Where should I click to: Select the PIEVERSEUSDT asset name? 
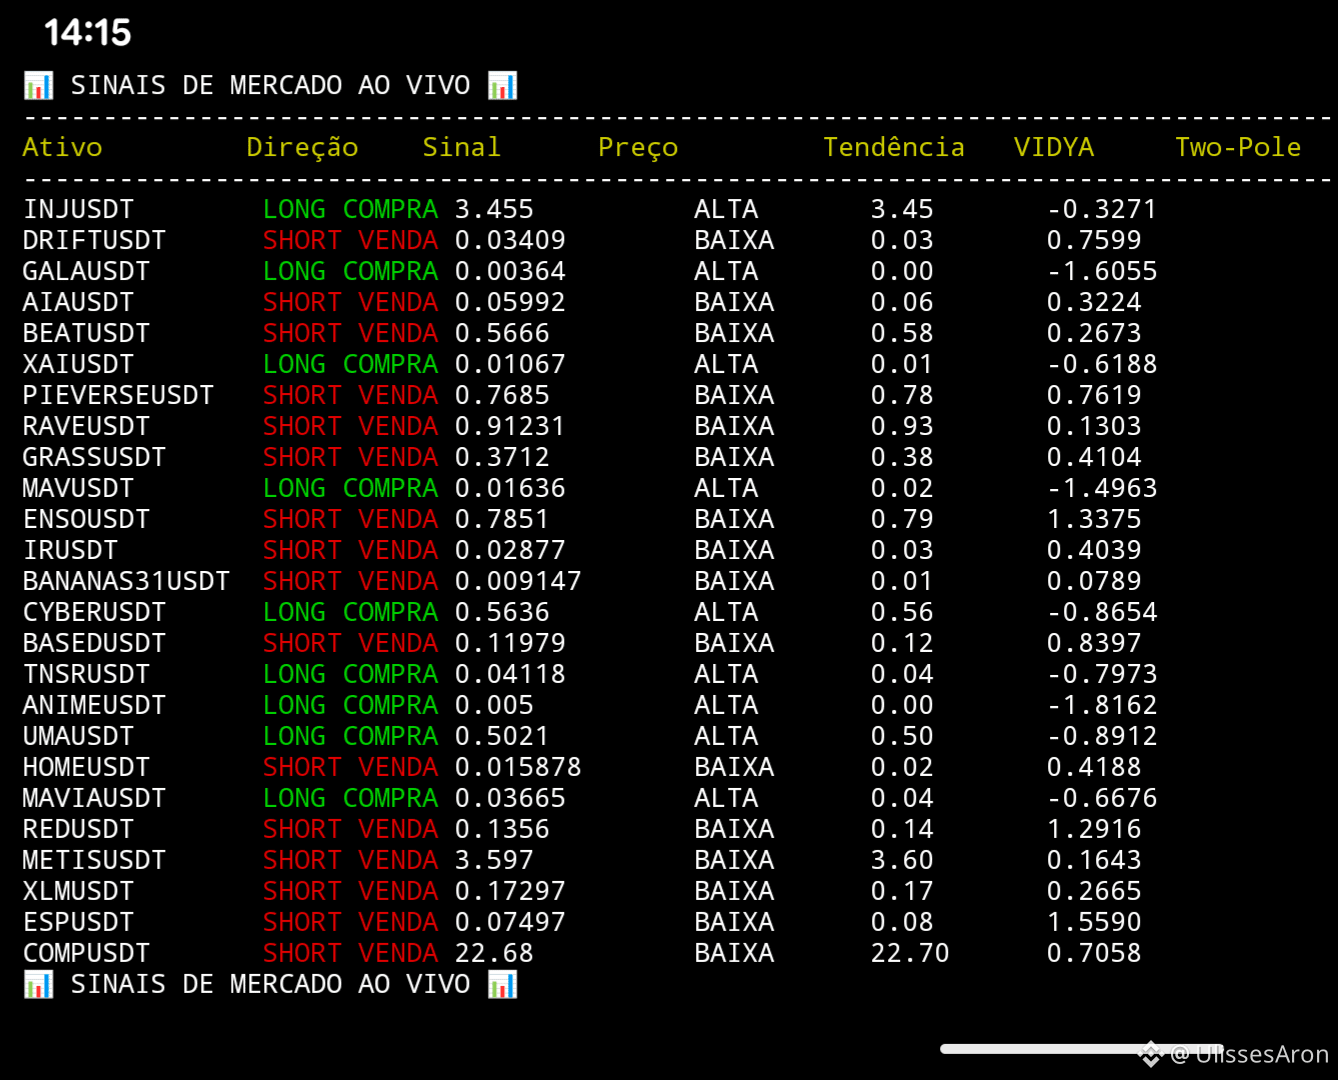coord(118,395)
